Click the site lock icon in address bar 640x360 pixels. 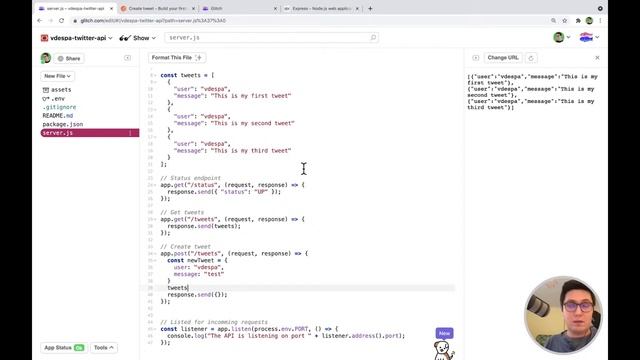click(x=75, y=20)
